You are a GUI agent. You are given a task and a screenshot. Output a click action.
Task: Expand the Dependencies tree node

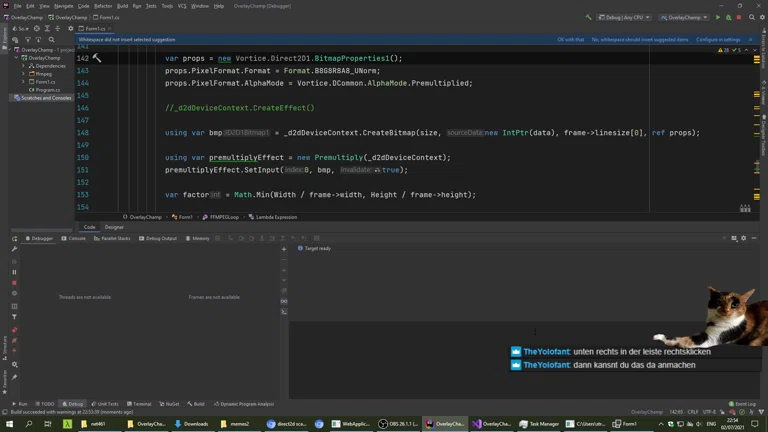point(24,66)
